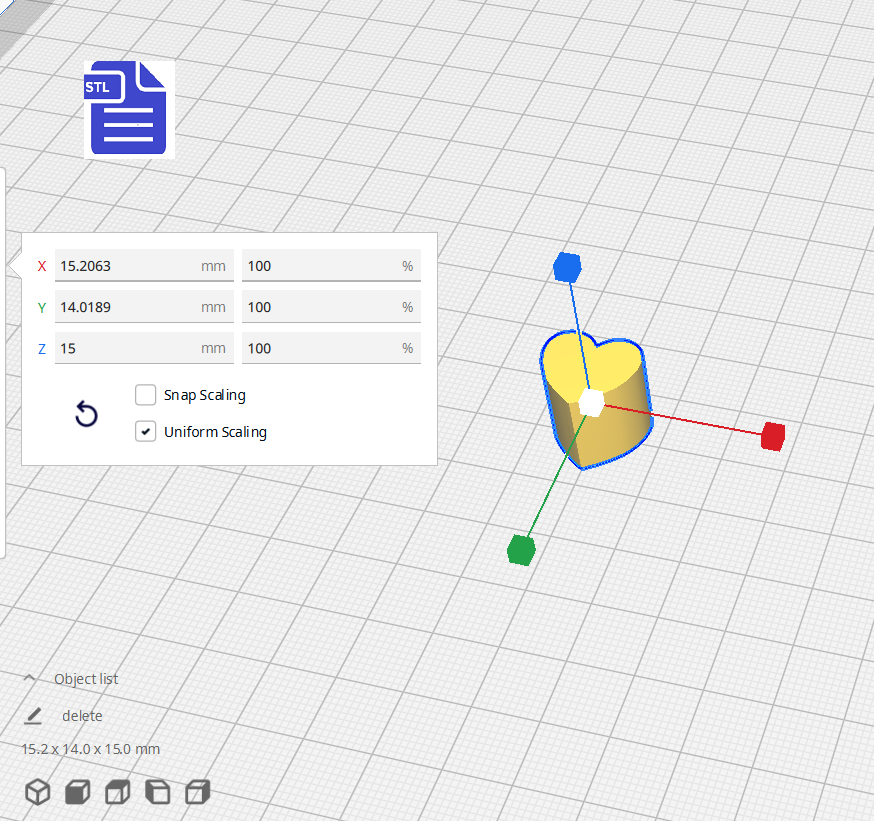Click the white center uniform scale handle

pos(591,402)
